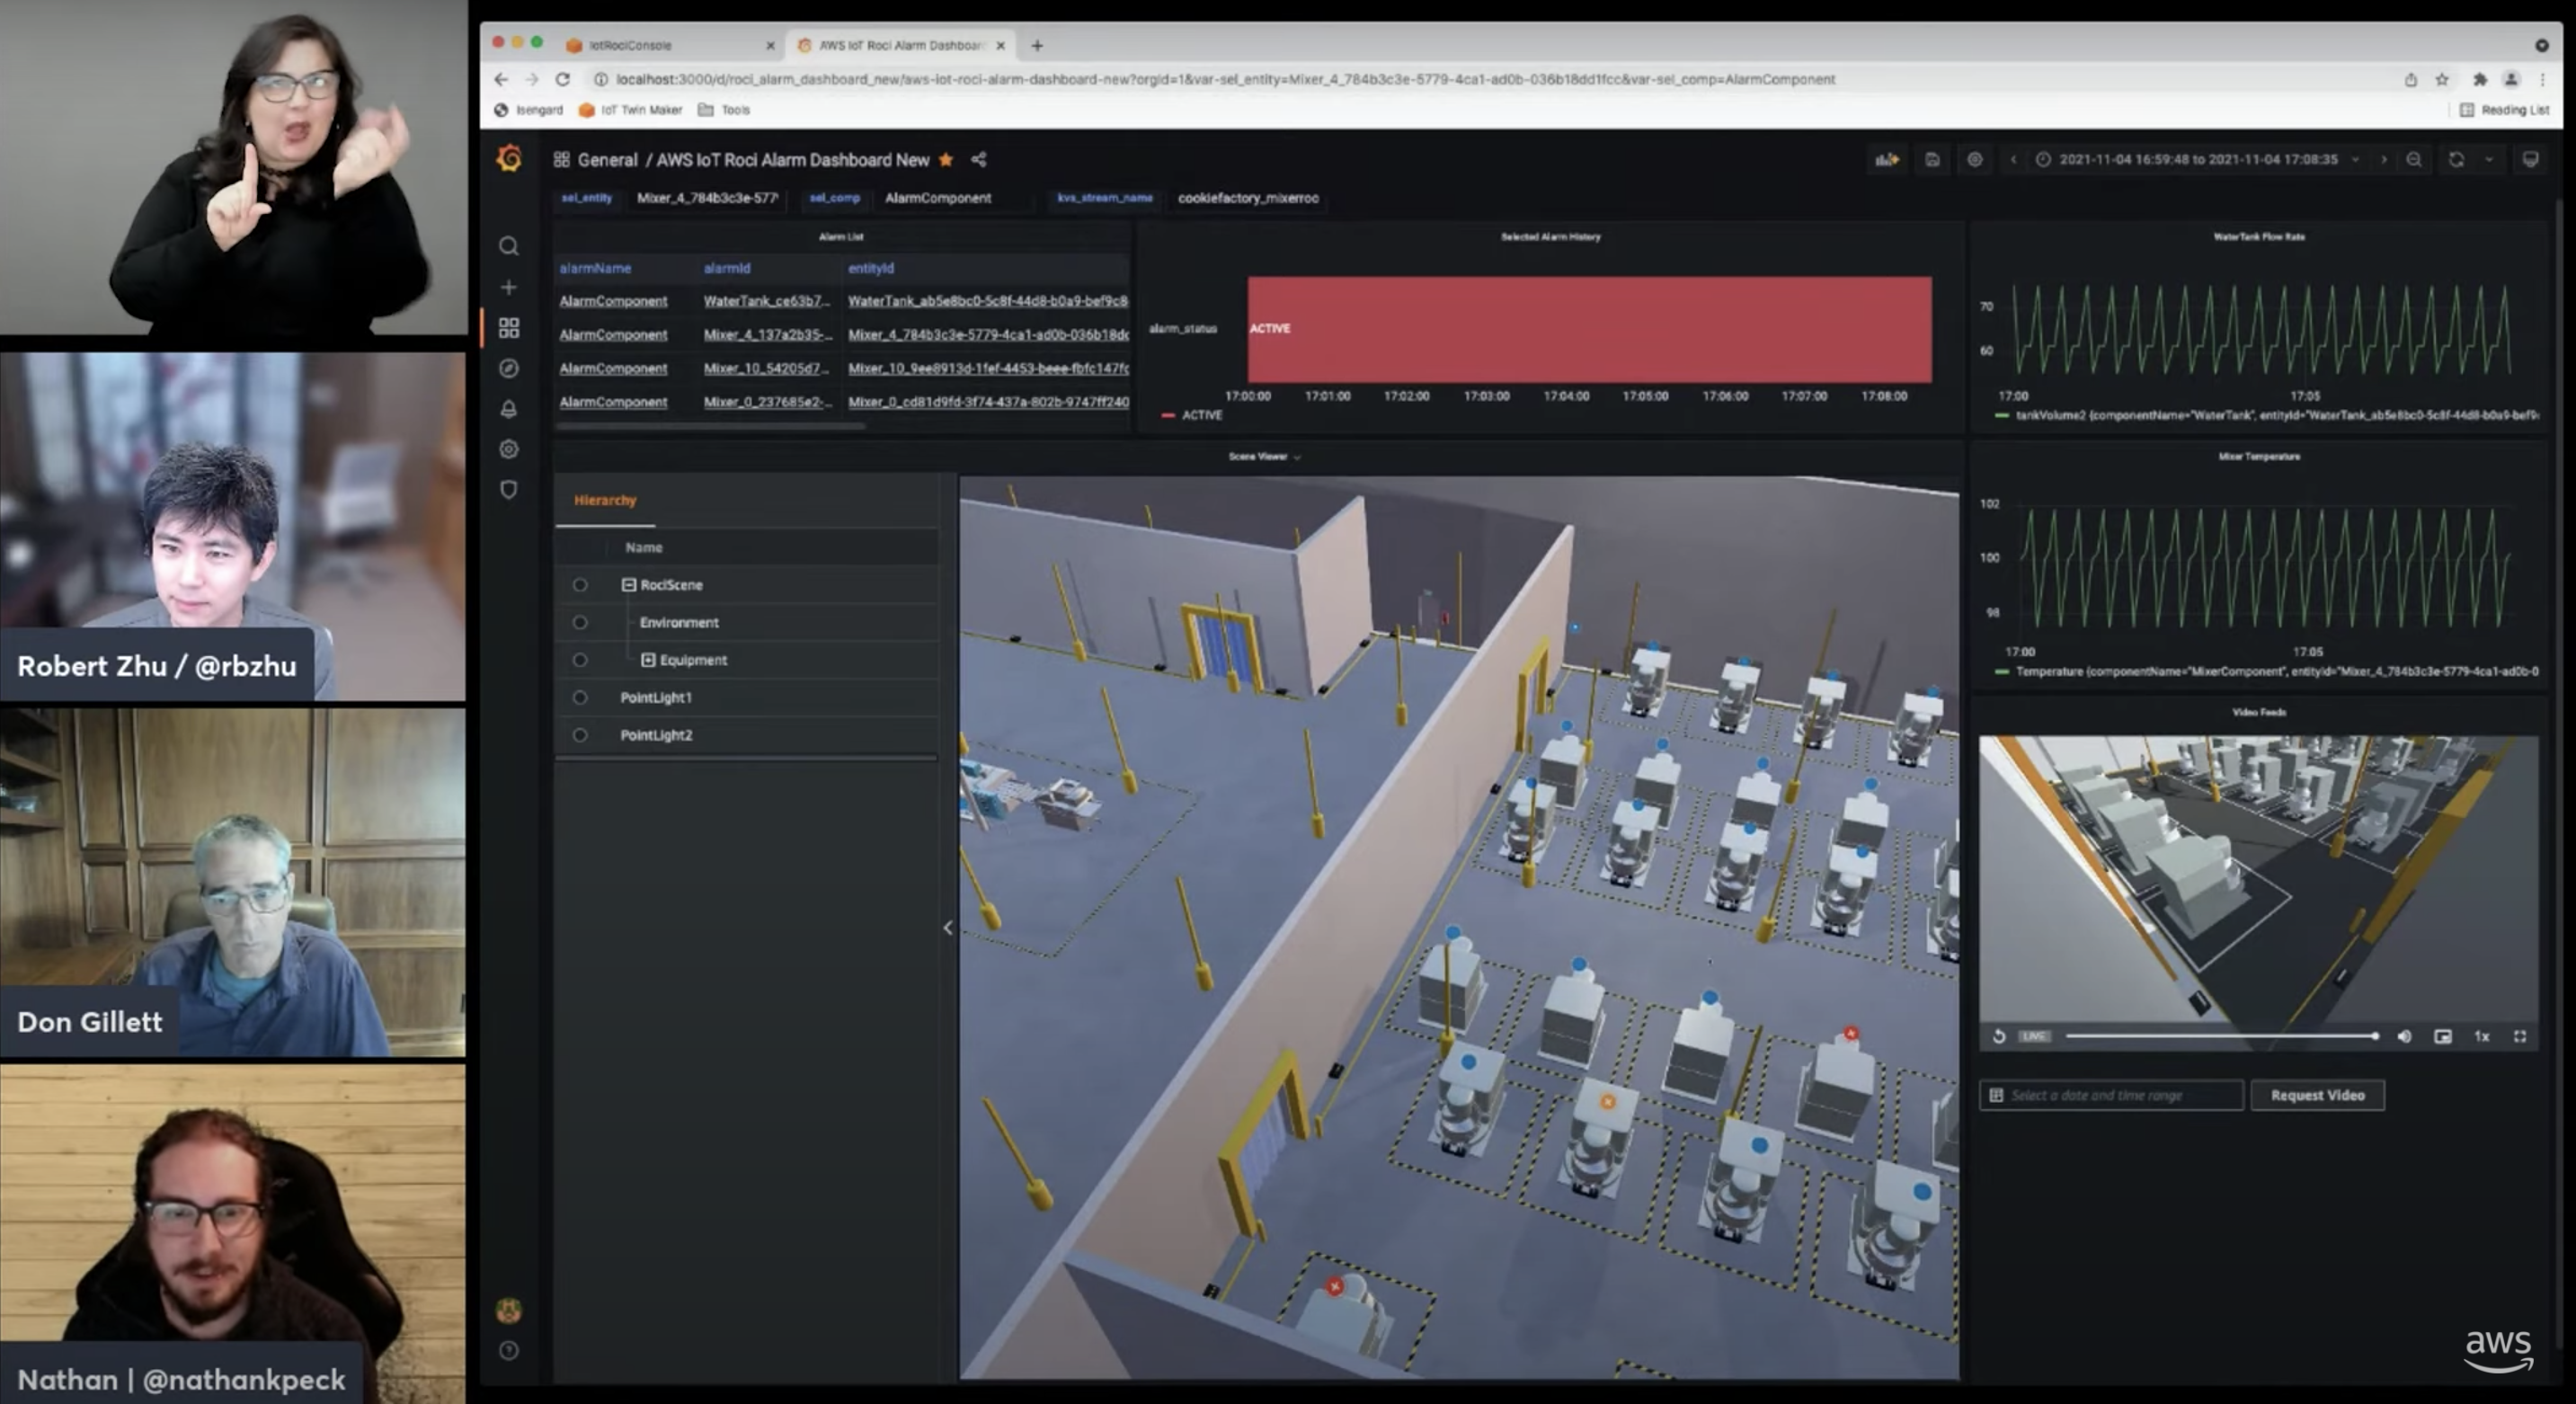Open the Alerting bell icon in sidebar

click(509, 409)
